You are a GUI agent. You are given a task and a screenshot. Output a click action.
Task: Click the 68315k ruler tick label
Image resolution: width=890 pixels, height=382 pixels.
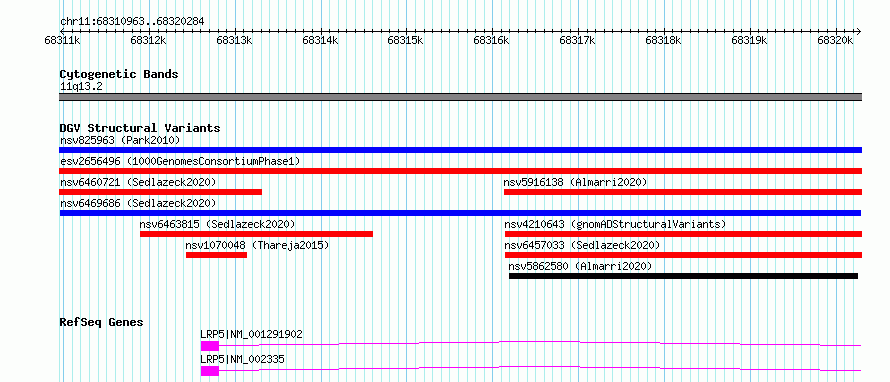(x=405, y=40)
